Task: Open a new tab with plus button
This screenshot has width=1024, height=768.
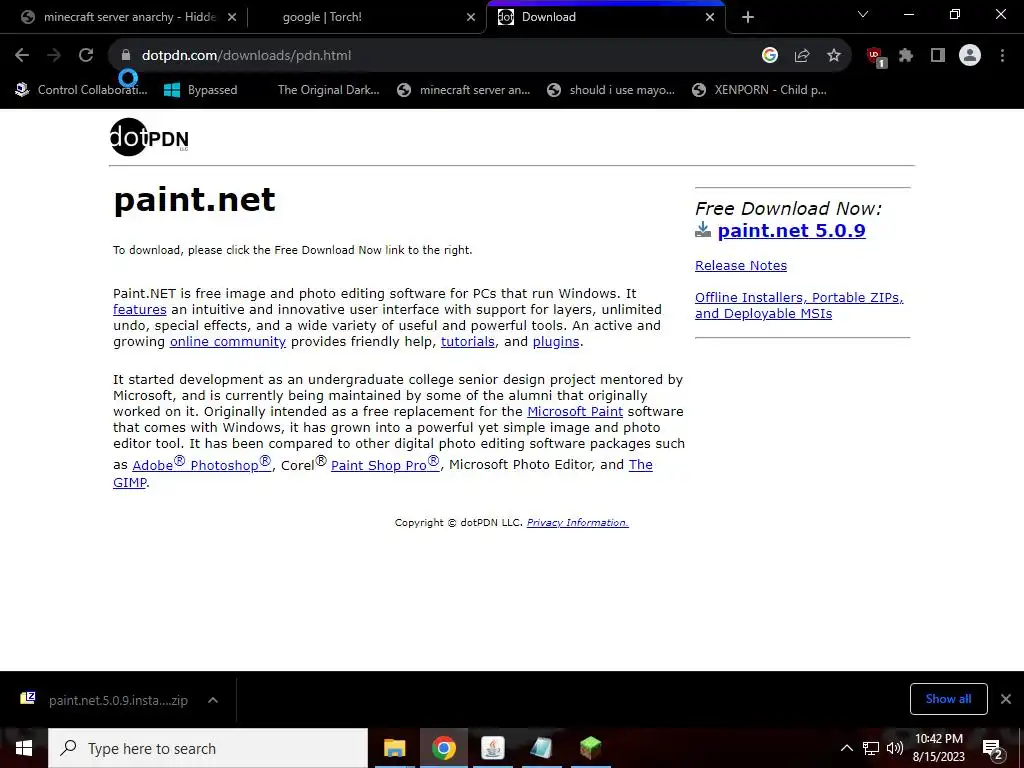Action: 748,17
